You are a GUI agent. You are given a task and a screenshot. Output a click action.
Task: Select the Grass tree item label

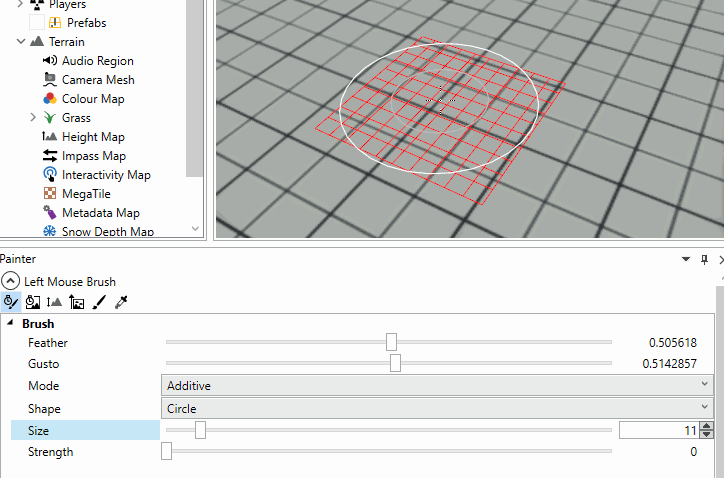pyautogui.click(x=76, y=118)
